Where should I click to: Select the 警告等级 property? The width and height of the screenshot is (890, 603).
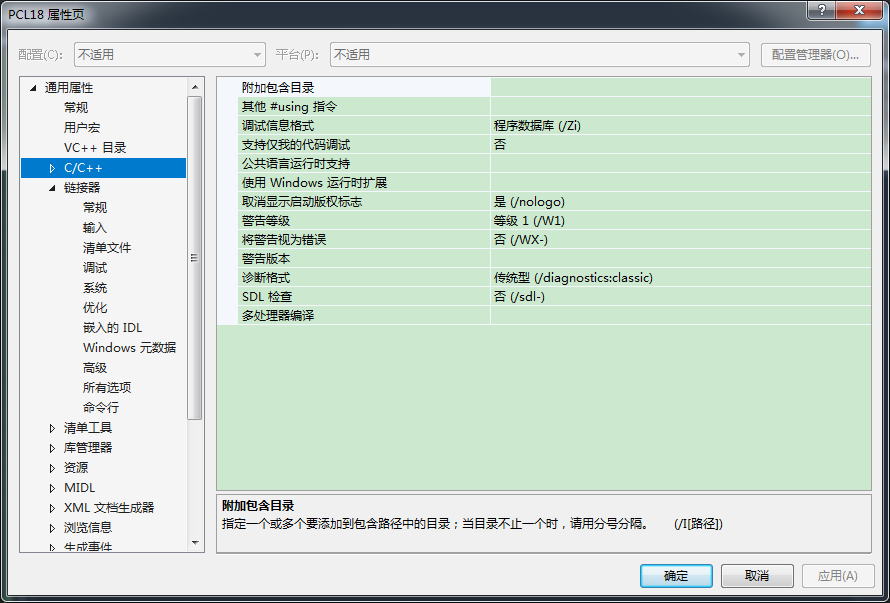click(x=364, y=221)
